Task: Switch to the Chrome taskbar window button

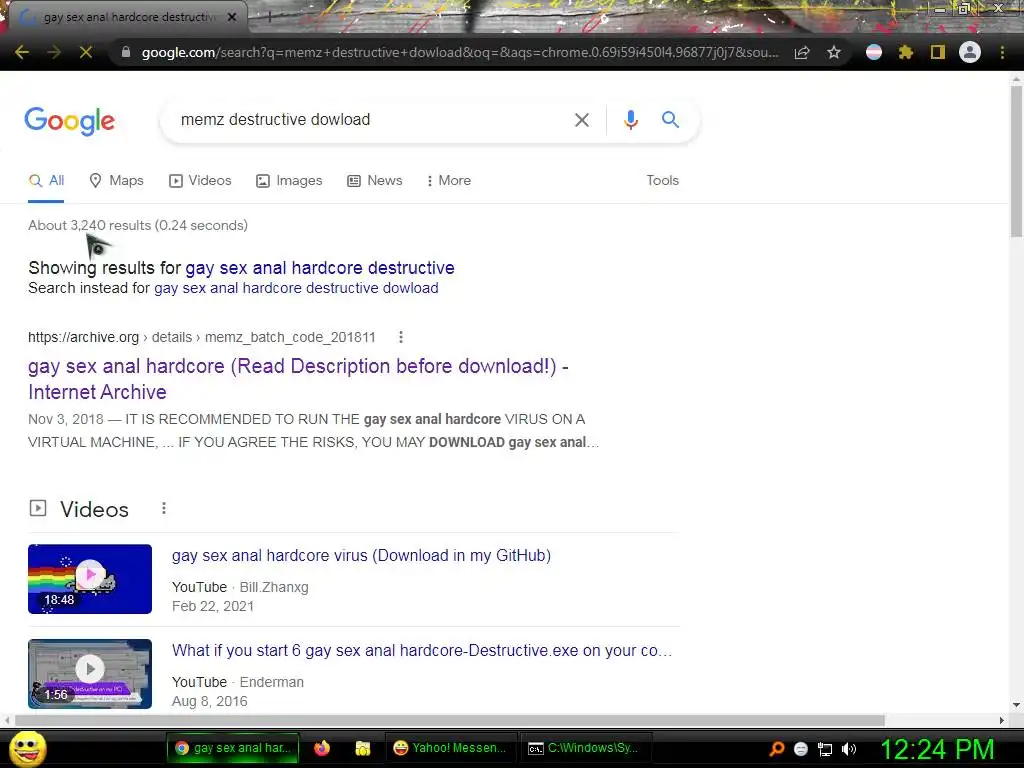Action: [x=233, y=748]
